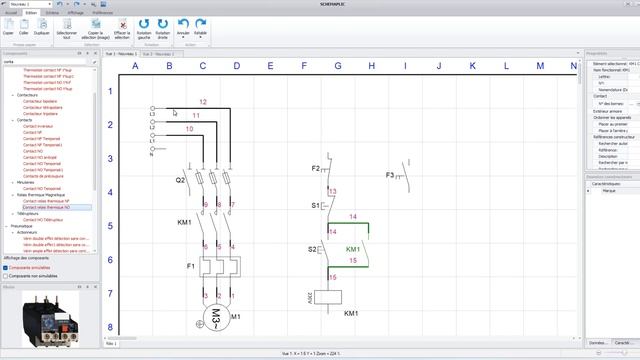Open the Préférences ribbon tab

tap(102, 13)
